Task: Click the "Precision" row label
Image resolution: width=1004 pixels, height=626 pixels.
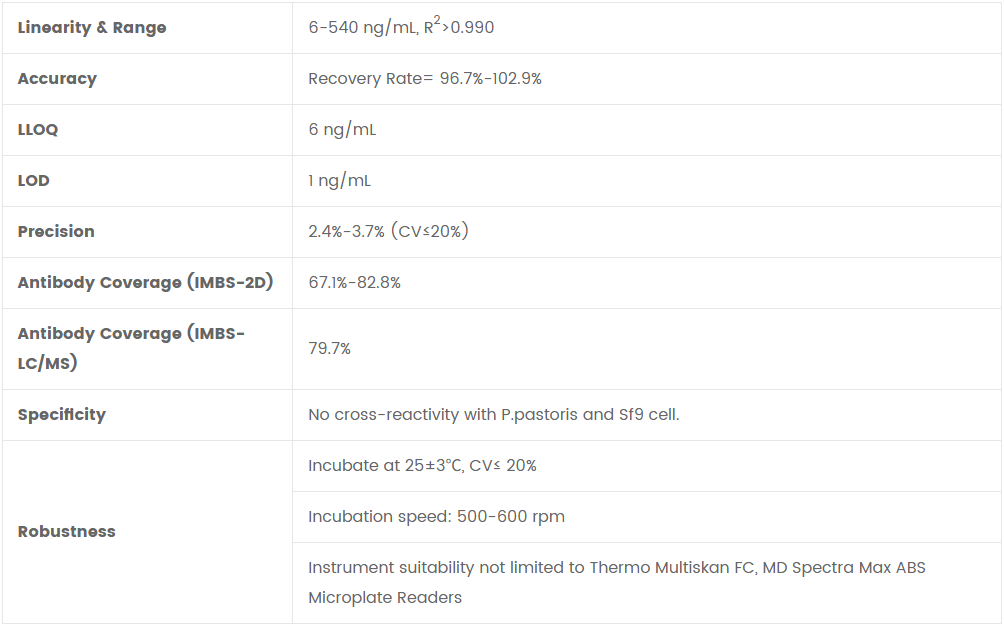Action: [56, 232]
